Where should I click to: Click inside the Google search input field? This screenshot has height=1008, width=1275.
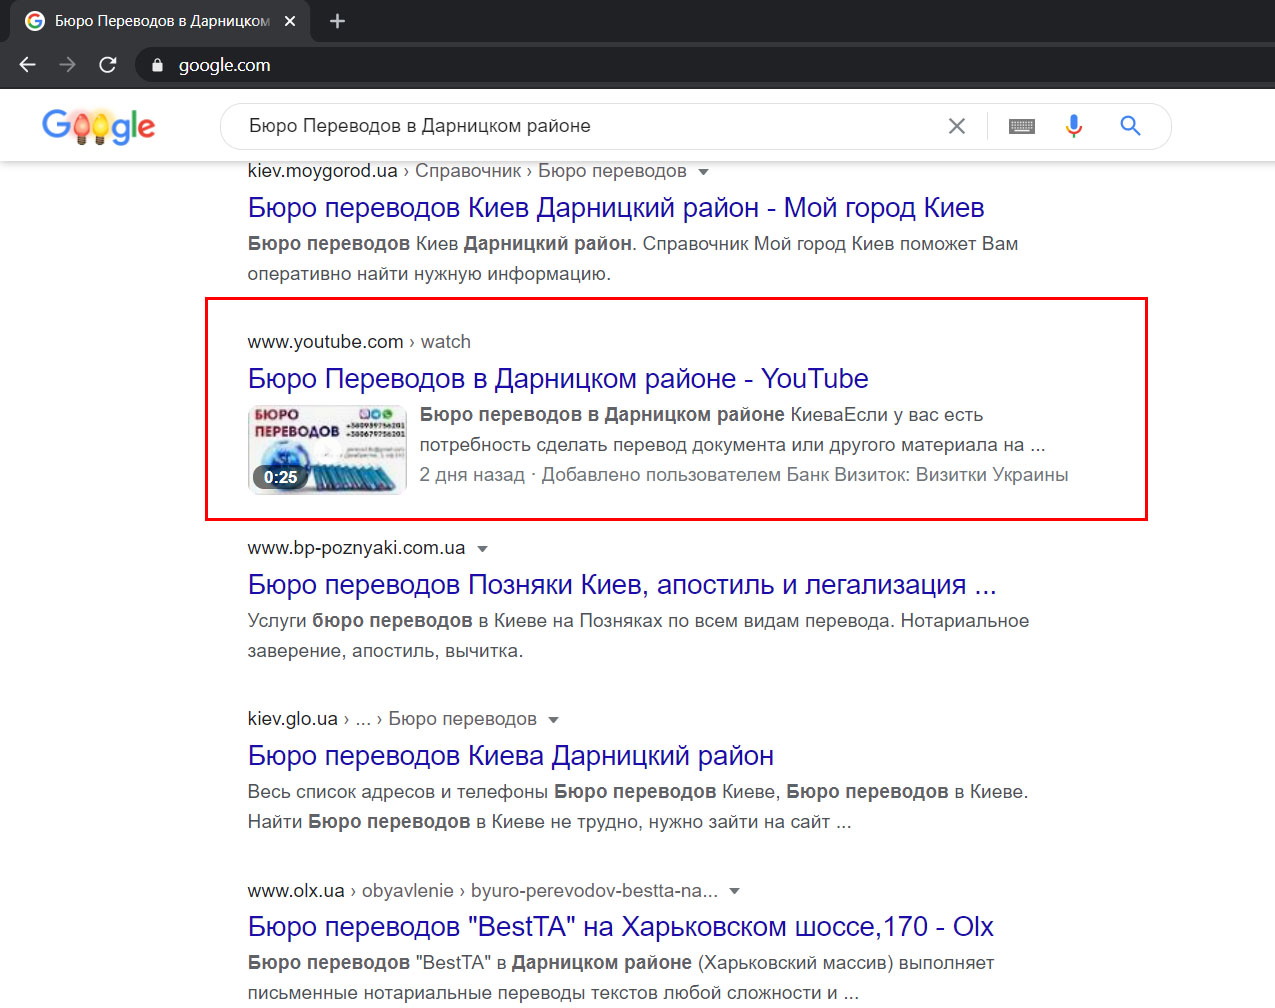coord(580,126)
